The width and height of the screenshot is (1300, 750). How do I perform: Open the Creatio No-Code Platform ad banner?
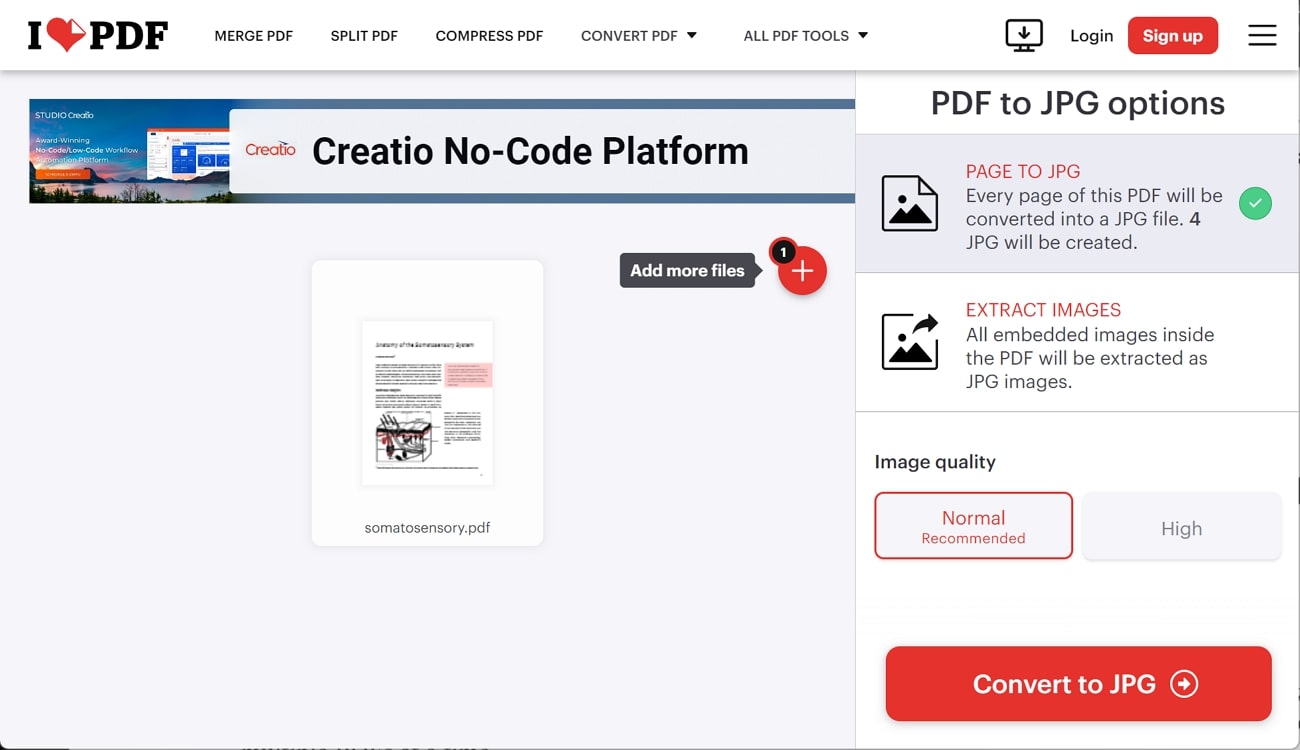pos(442,151)
